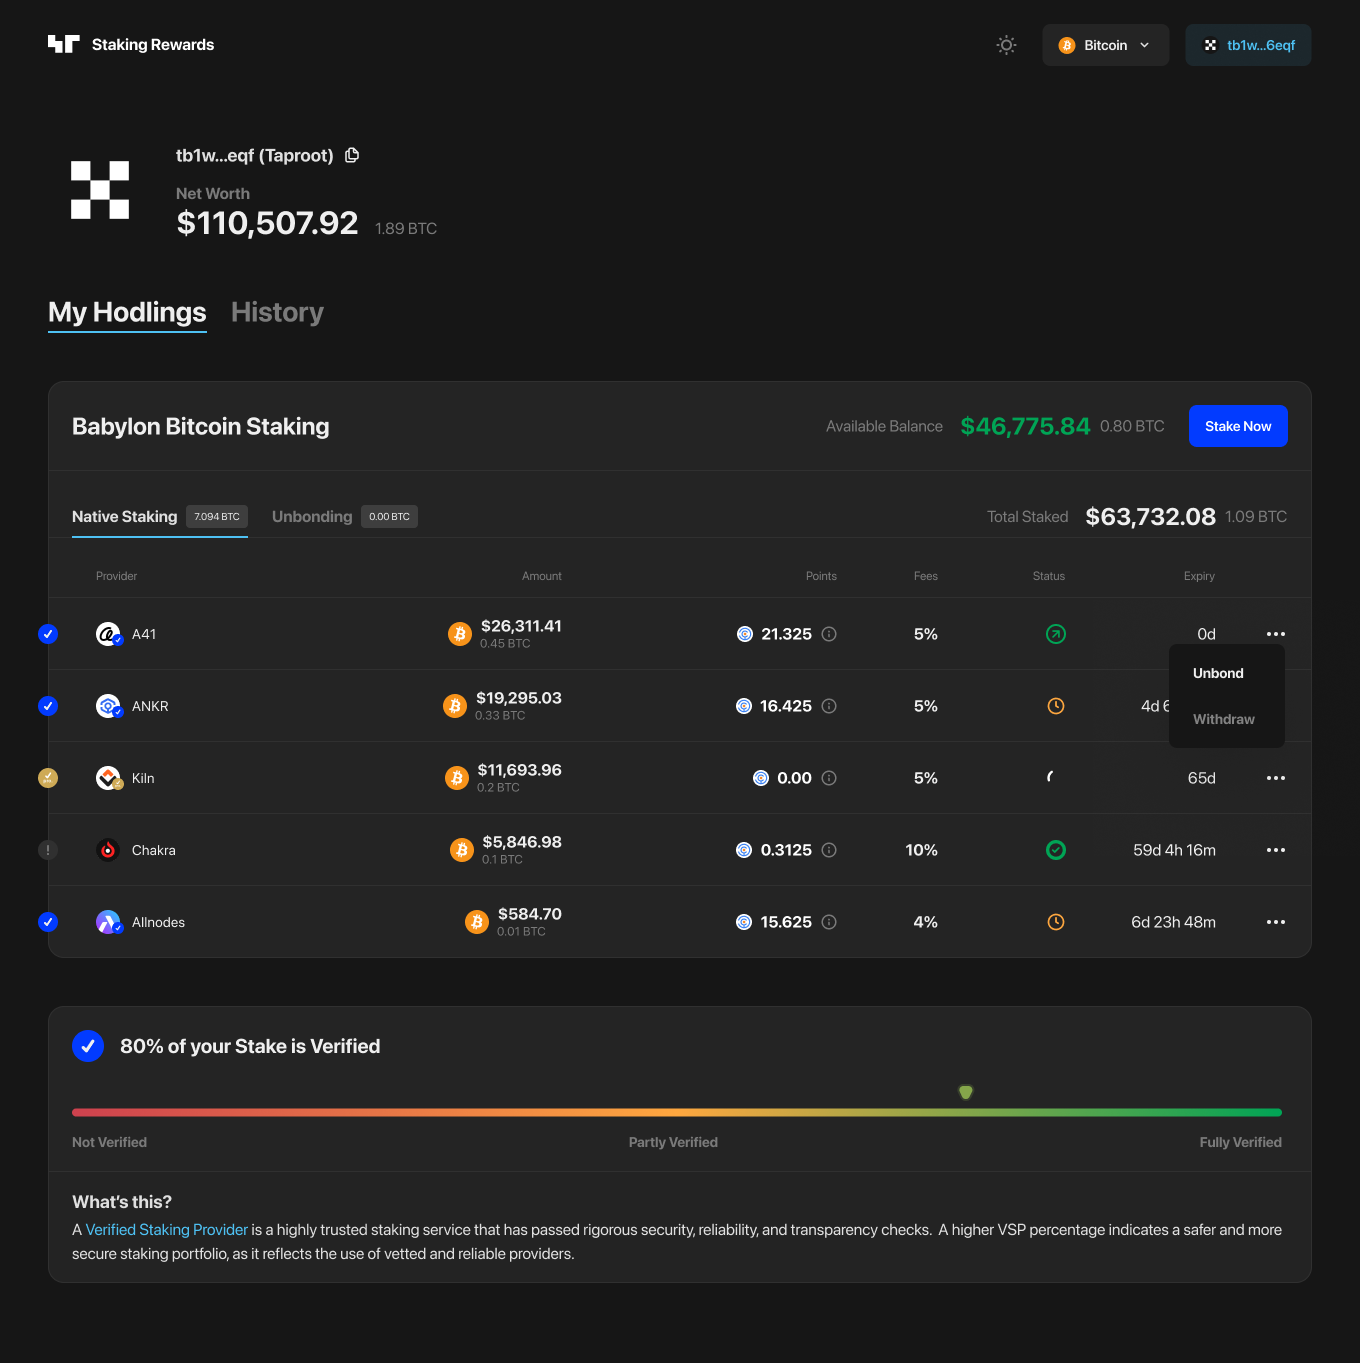Screen dimensions: 1361x1363
Task: Click the A41 green arrow status icon
Action: [1056, 634]
